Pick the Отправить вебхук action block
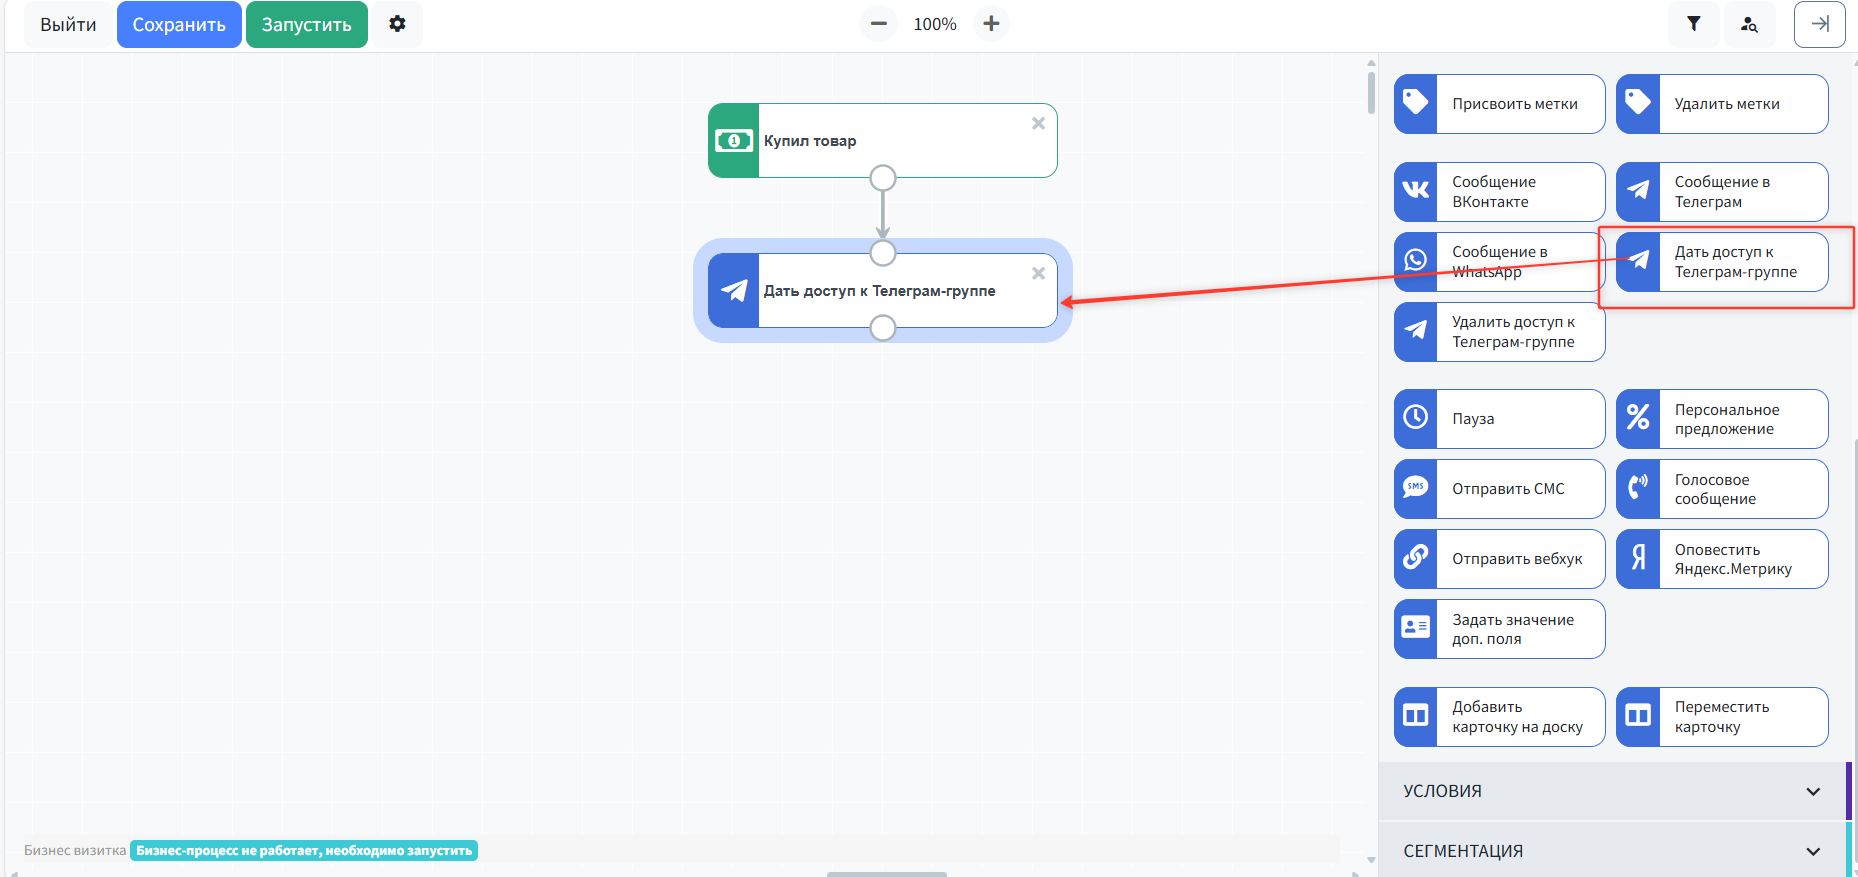Image resolution: width=1858 pixels, height=877 pixels. [1498, 559]
